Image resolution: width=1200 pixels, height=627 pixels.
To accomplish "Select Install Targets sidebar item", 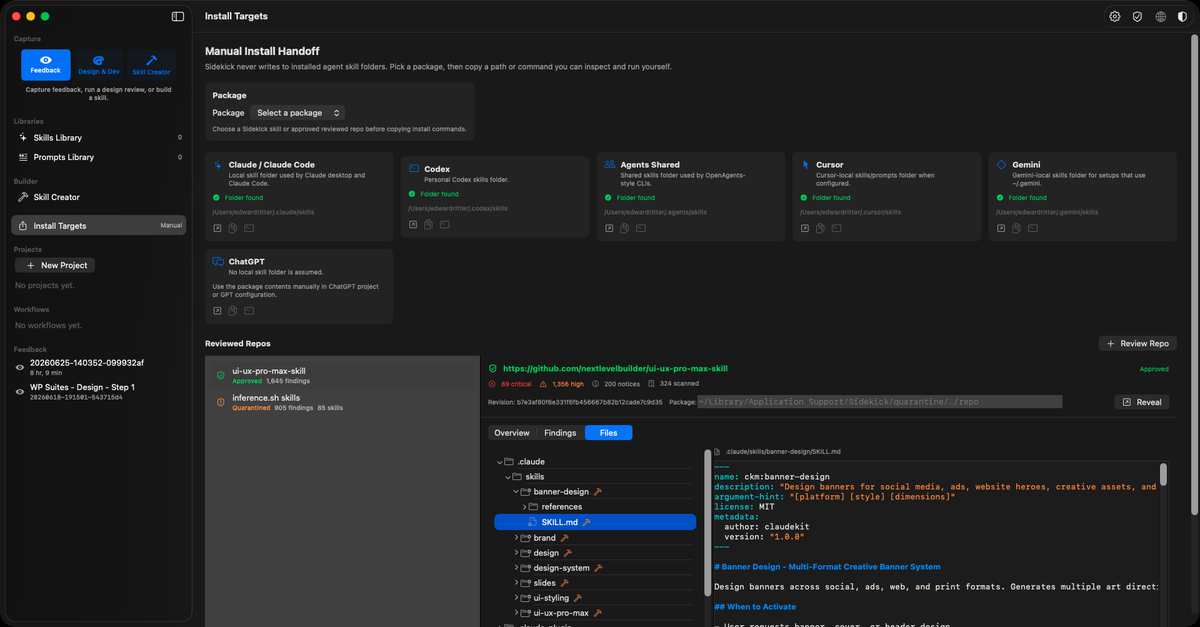I will (99, 225).
